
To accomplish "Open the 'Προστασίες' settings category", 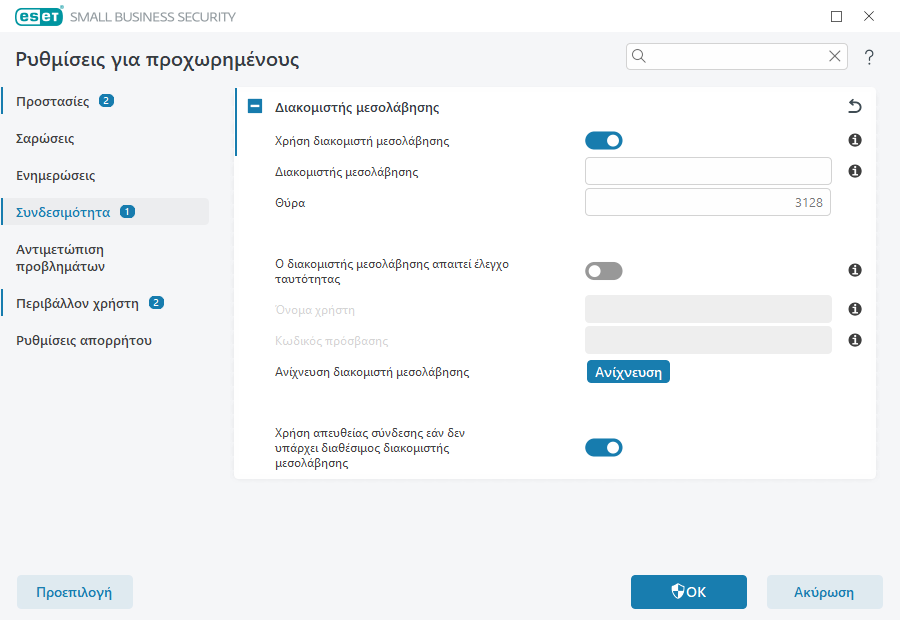I will coord(53,102).
